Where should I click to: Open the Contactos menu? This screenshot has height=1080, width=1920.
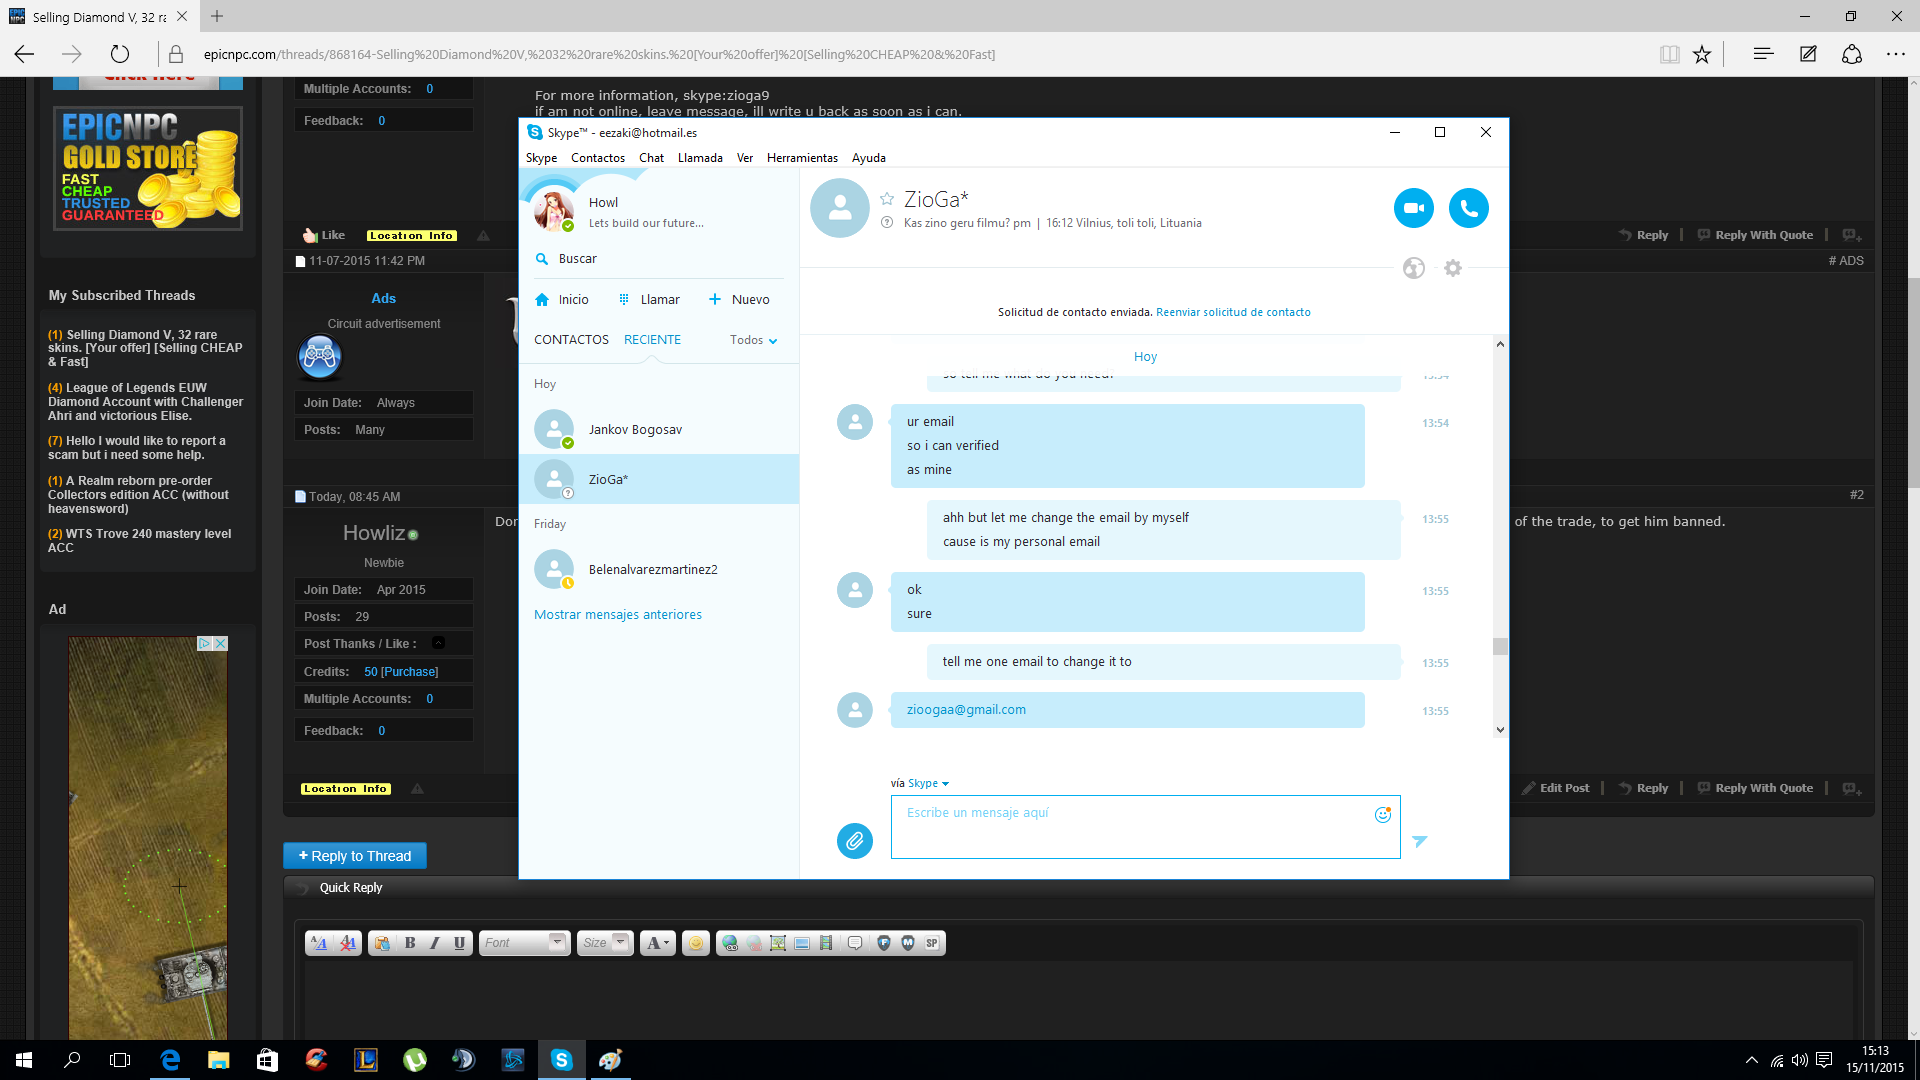tap(598, 158)
